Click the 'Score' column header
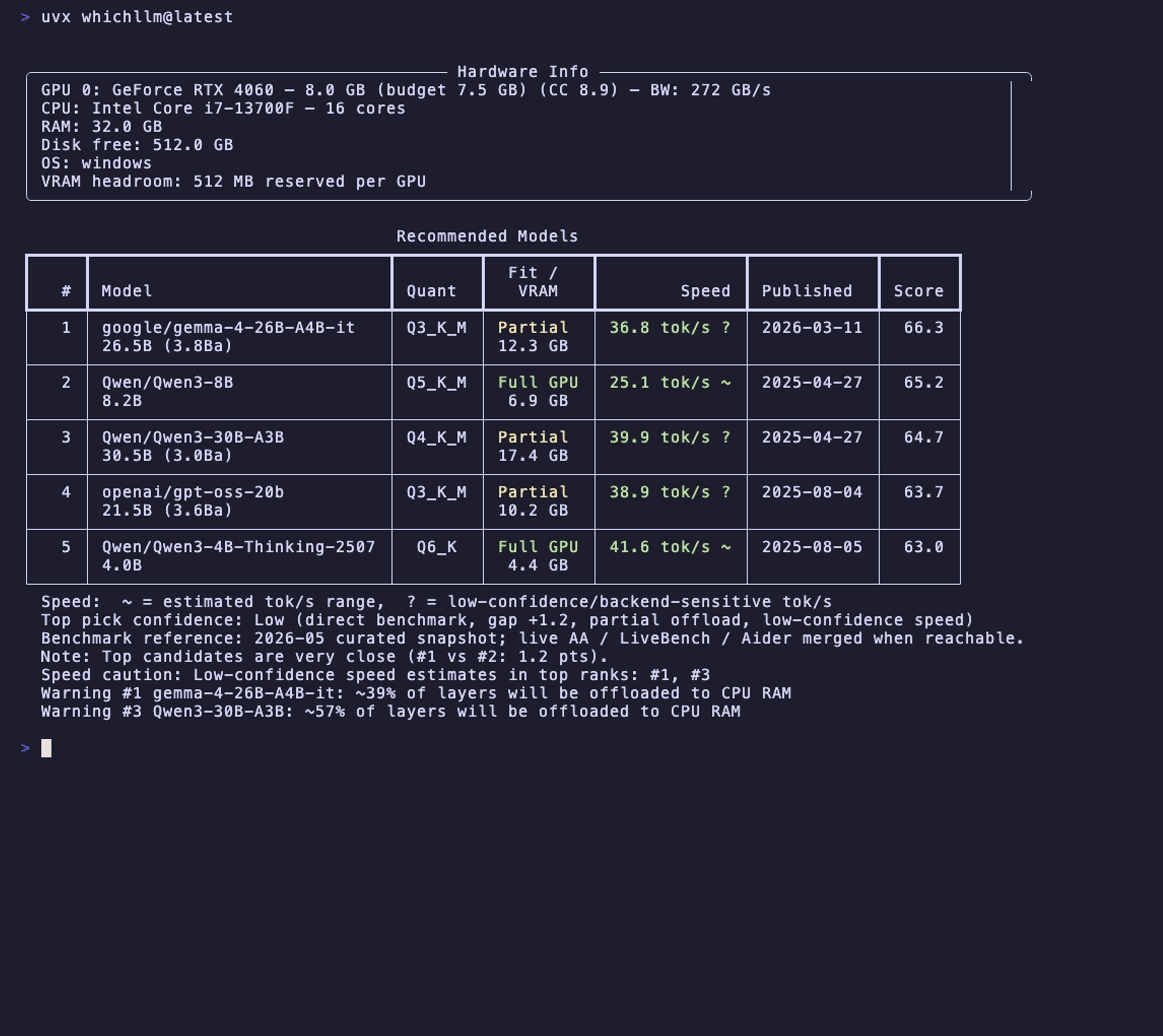 coord(918,291)
